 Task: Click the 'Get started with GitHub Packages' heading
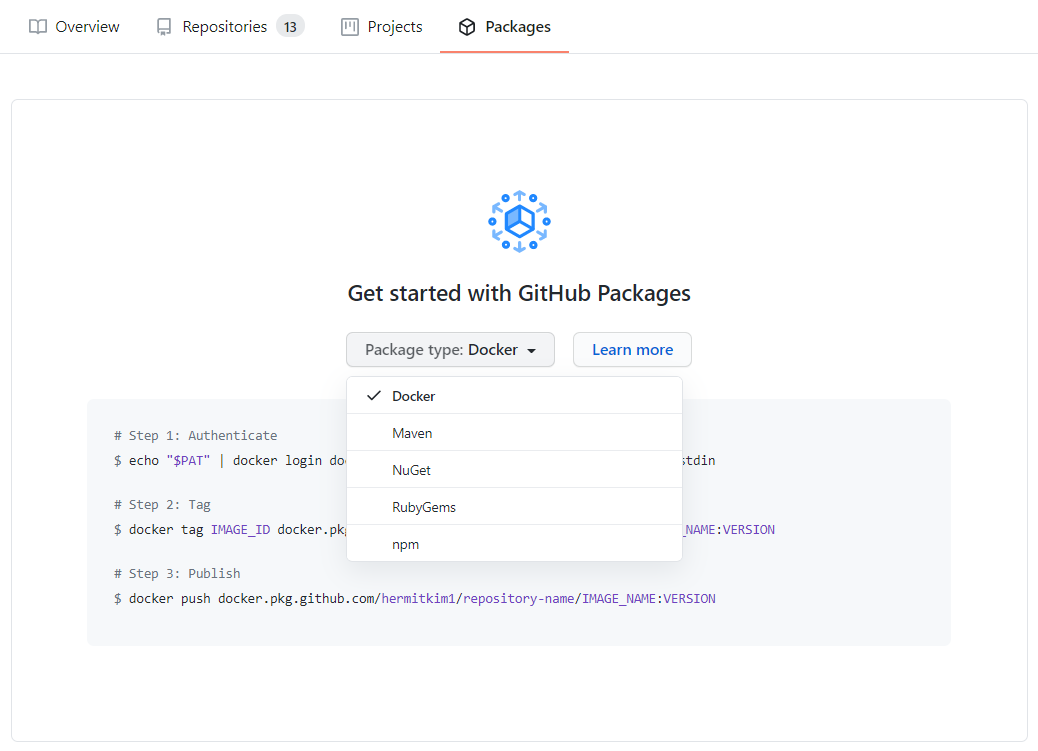(x=519, y=293)
